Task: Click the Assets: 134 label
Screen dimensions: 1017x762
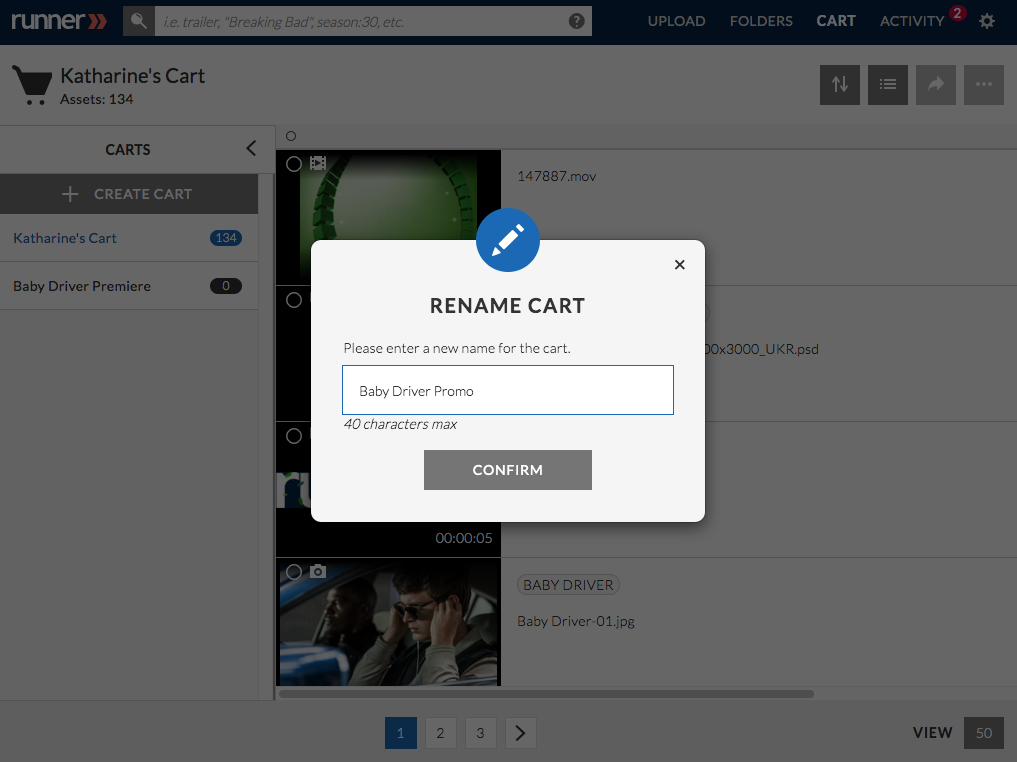Action: tap(97, 99)
